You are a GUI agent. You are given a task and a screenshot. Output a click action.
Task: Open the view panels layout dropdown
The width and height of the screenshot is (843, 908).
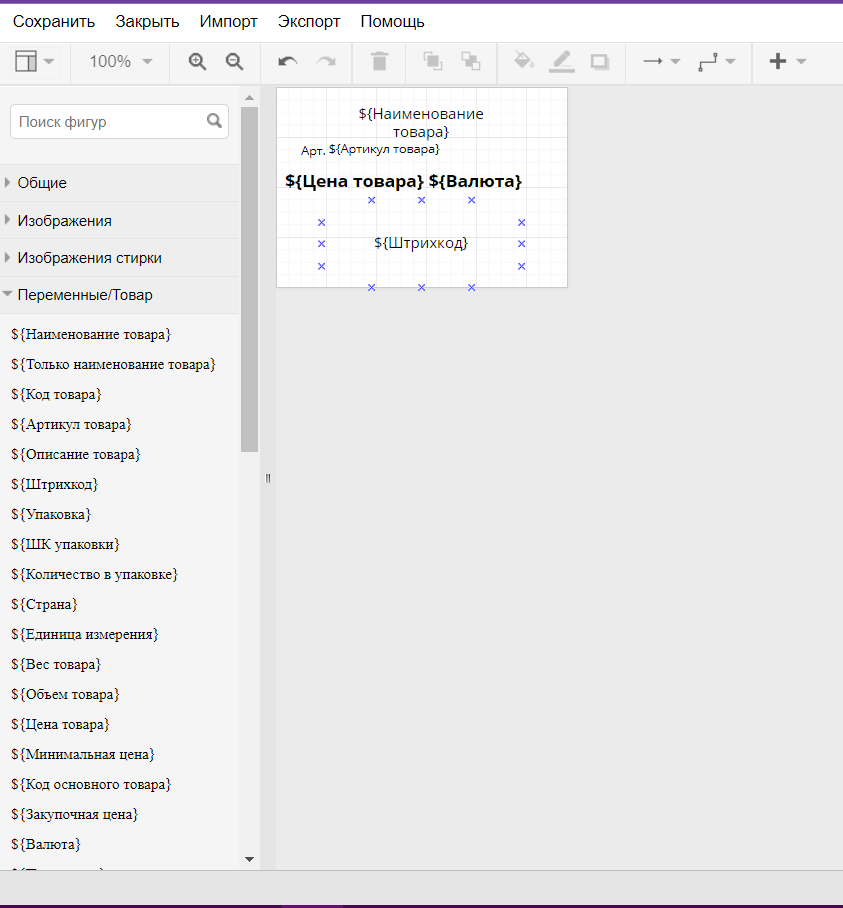[x=34, y=61]
